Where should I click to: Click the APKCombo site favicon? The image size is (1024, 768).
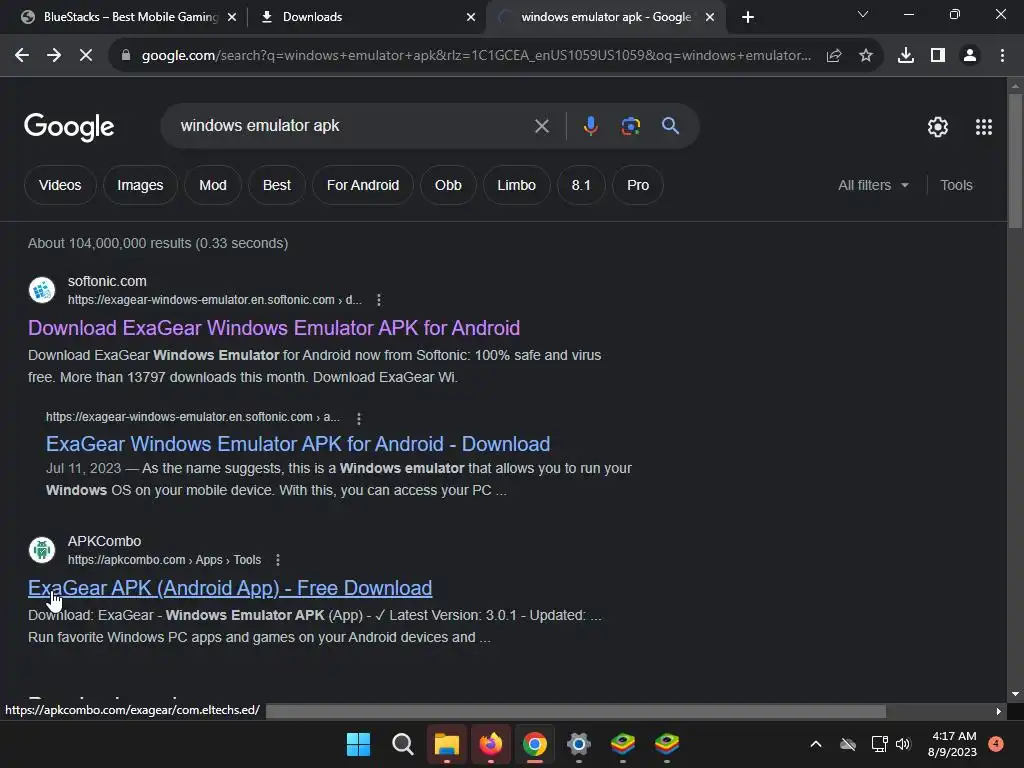[42, 550]
